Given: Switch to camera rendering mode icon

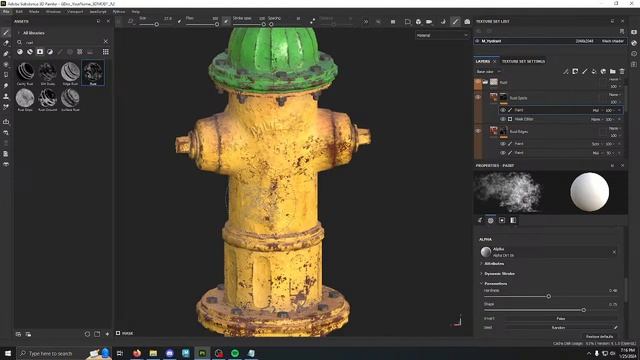Looking at the screenshot, I should coord(467,22).
